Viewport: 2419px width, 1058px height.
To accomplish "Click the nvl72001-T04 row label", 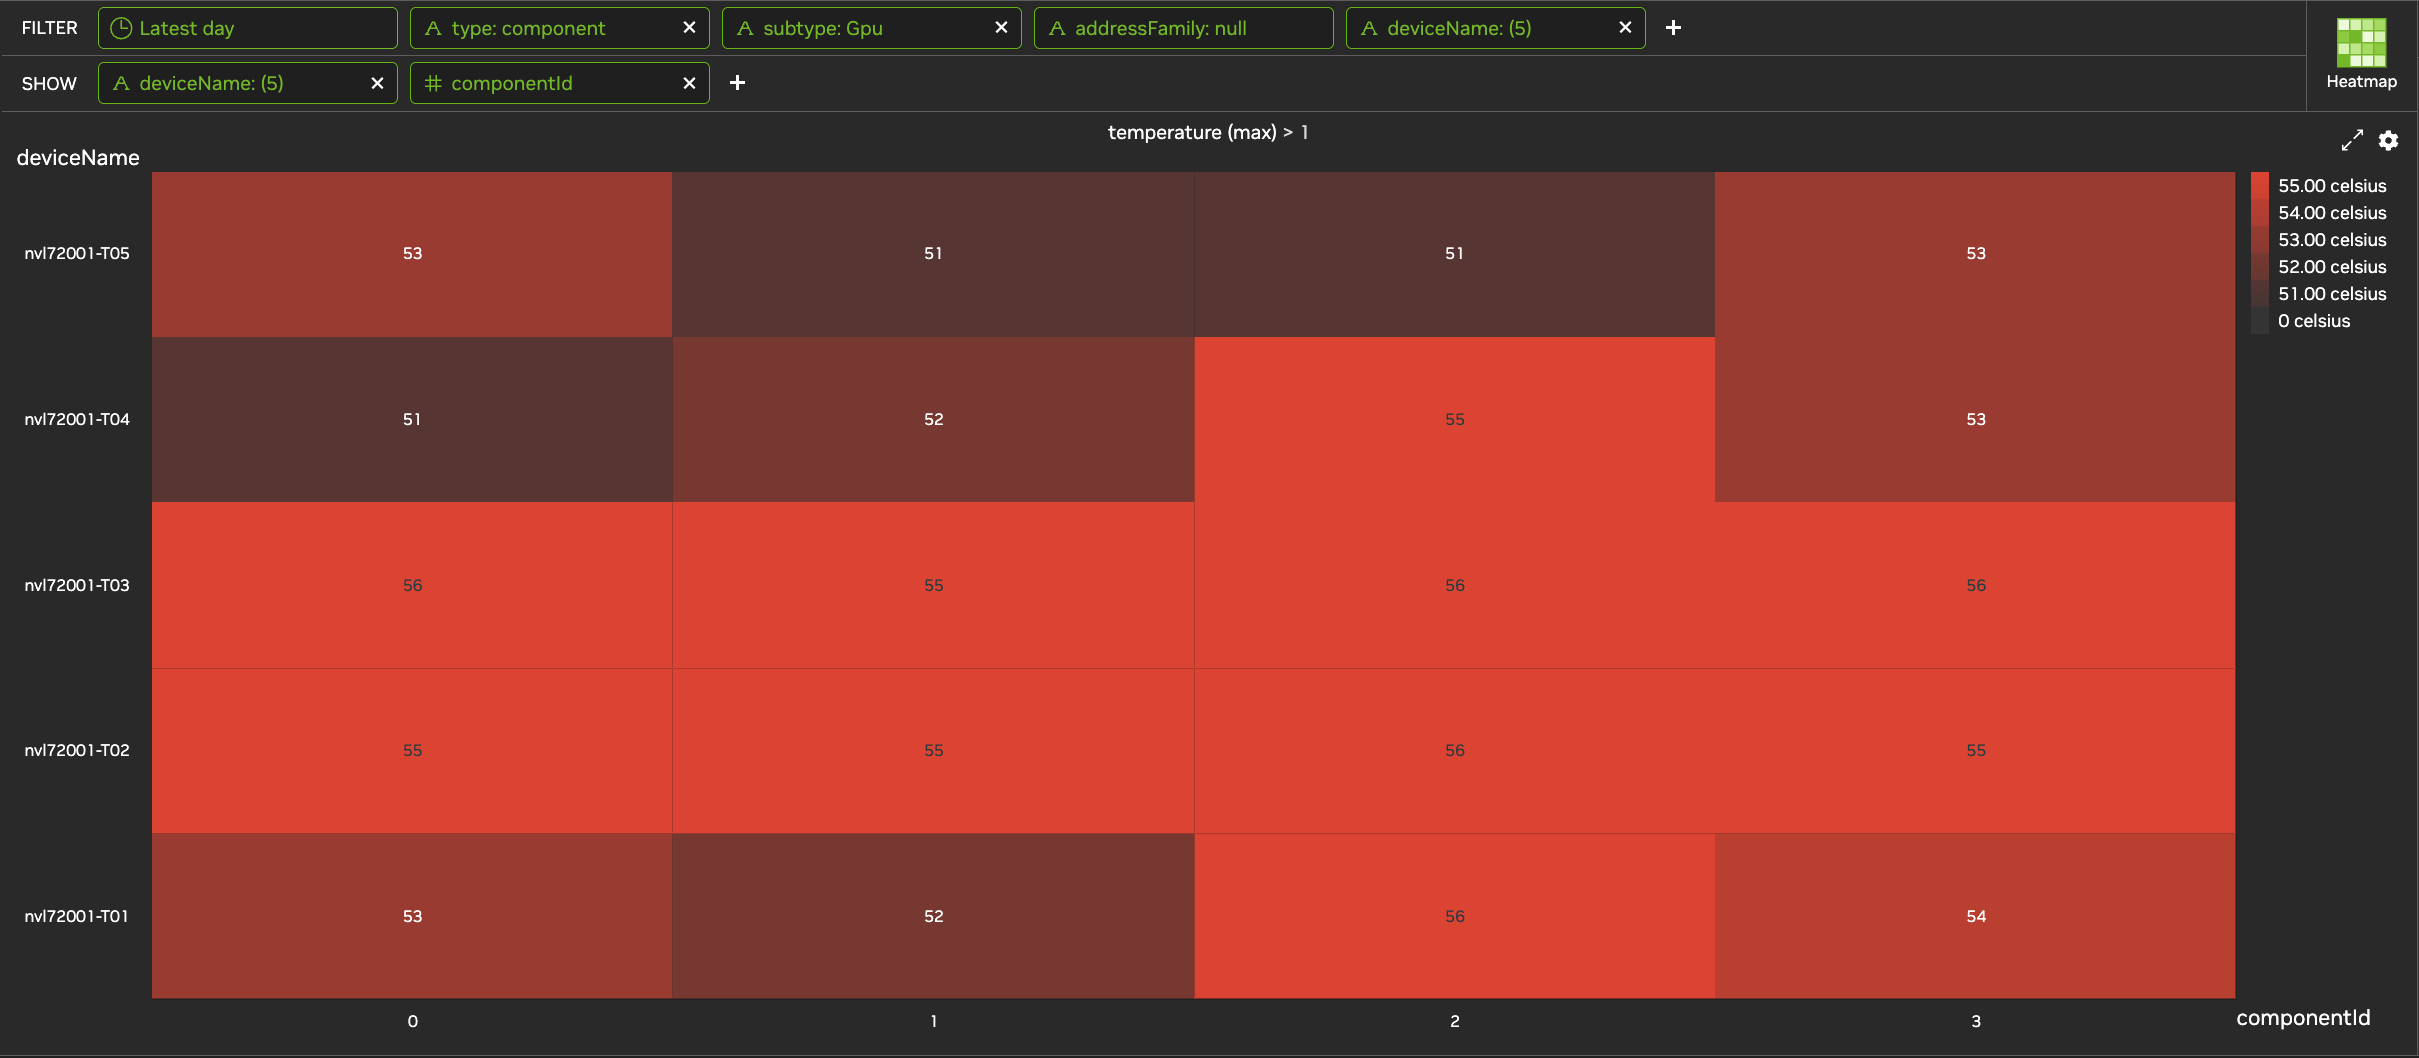I will tap(77, 420).
